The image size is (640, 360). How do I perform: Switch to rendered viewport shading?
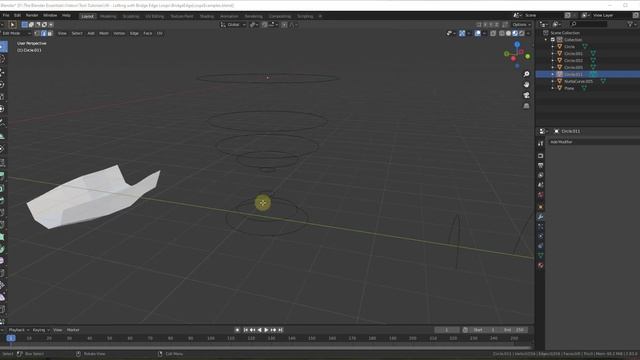(x=521, y=33)
